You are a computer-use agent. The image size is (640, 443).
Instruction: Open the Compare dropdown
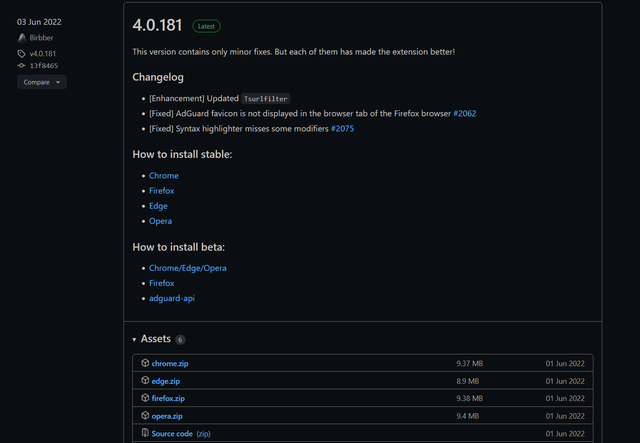pyautogui.click(x=41, y=82)
